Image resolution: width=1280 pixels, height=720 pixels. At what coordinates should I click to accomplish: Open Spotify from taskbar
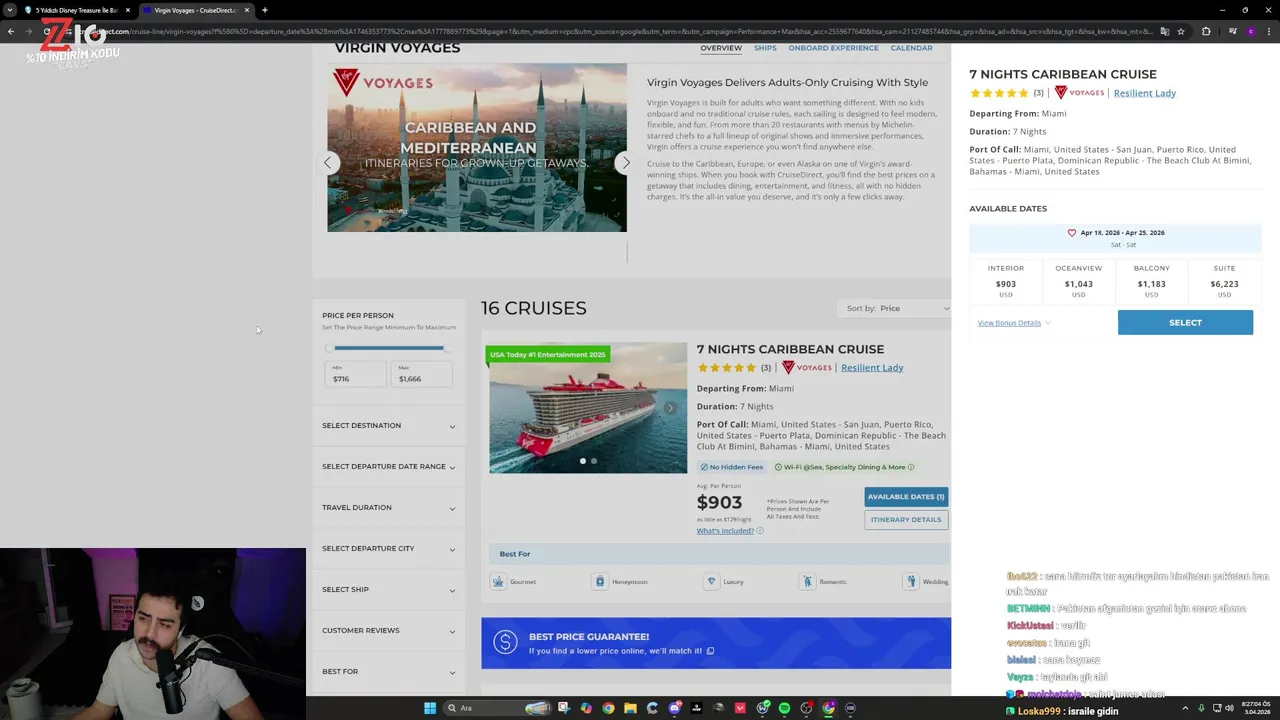coord(784,708)
